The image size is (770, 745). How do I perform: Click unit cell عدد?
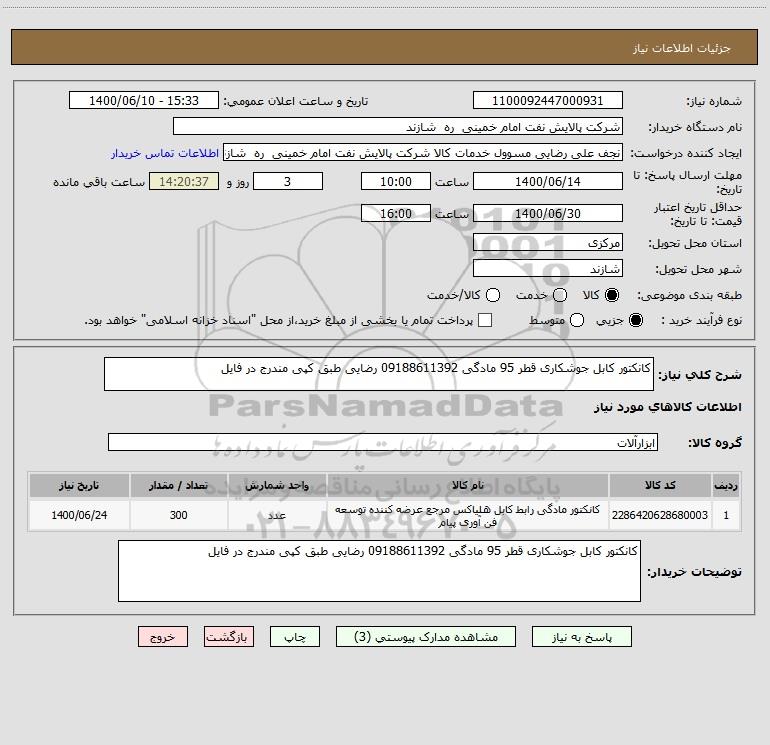pyautogui.click(x=277, y=515)
